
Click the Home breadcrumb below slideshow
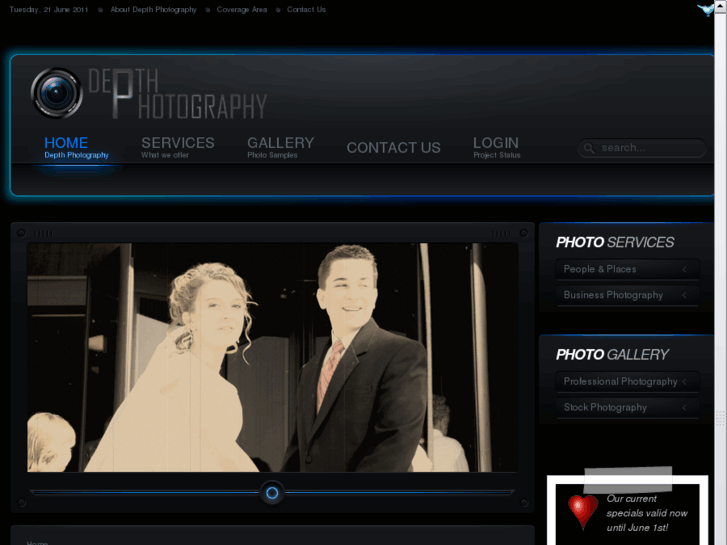pos(37,542)
